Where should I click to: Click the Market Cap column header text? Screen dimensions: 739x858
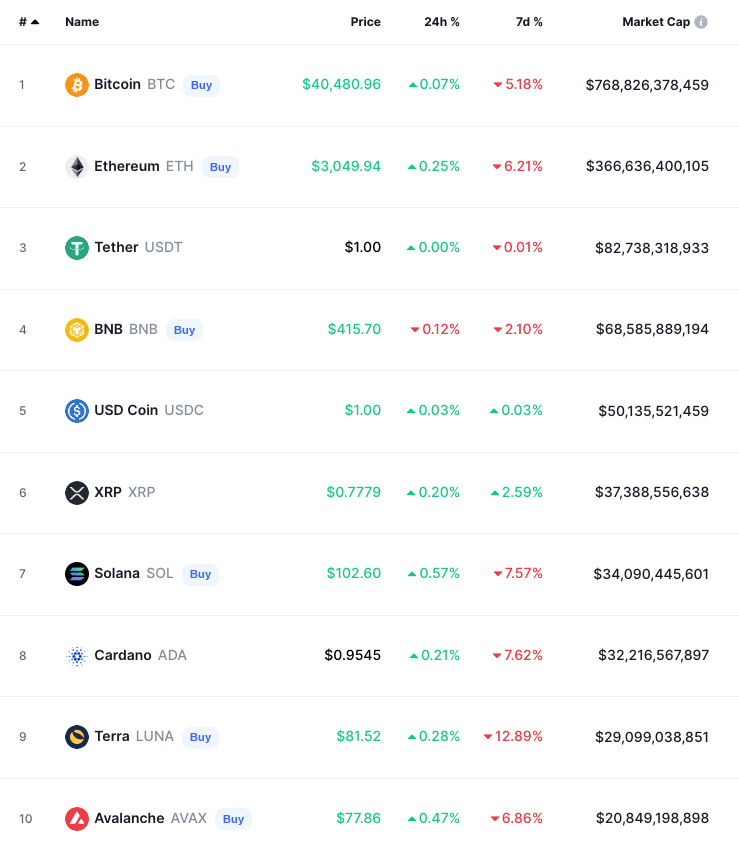click(x=655, y=22)
